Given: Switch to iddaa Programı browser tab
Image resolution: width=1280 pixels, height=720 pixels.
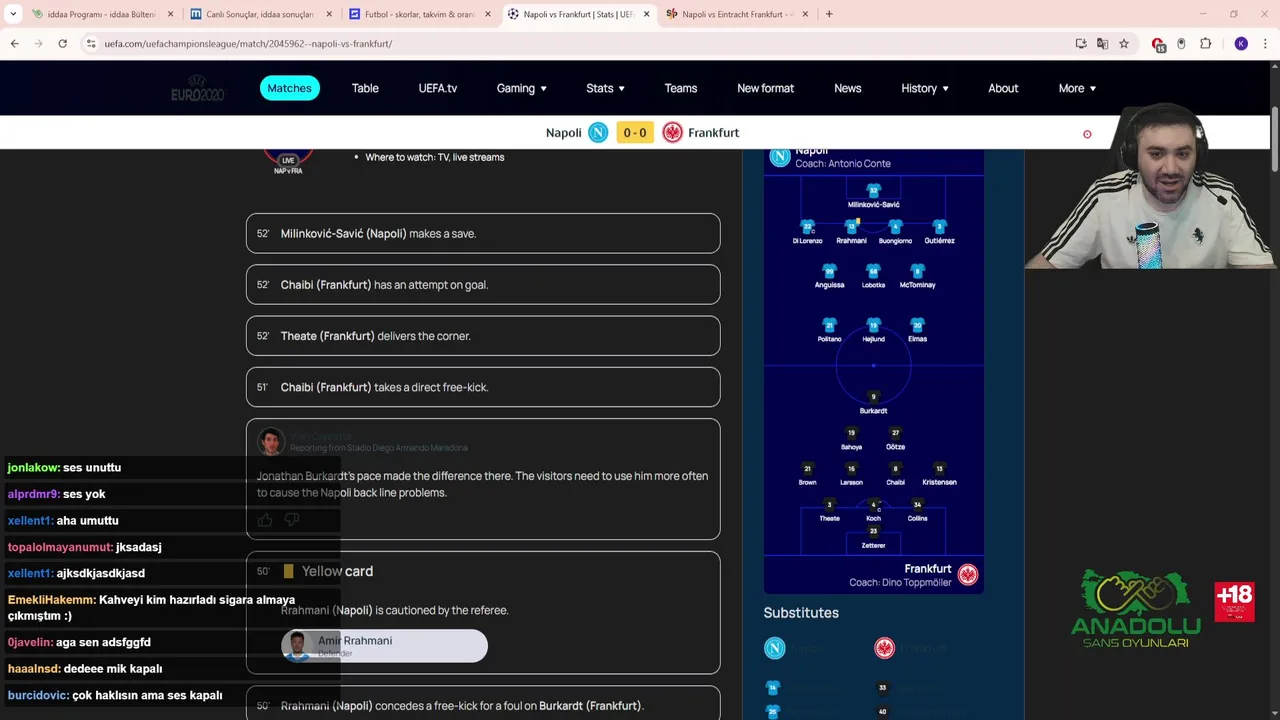Looking at the screenshot, I should click(100, 14).
